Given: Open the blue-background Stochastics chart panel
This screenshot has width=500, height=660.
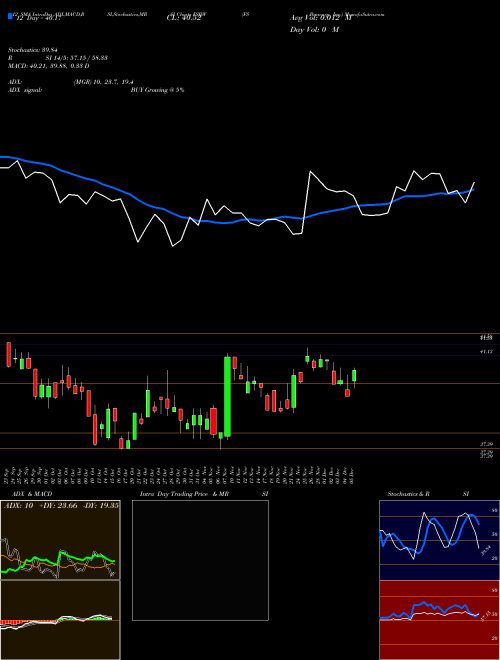Looking at the screenshot, I should pos(439,540).
